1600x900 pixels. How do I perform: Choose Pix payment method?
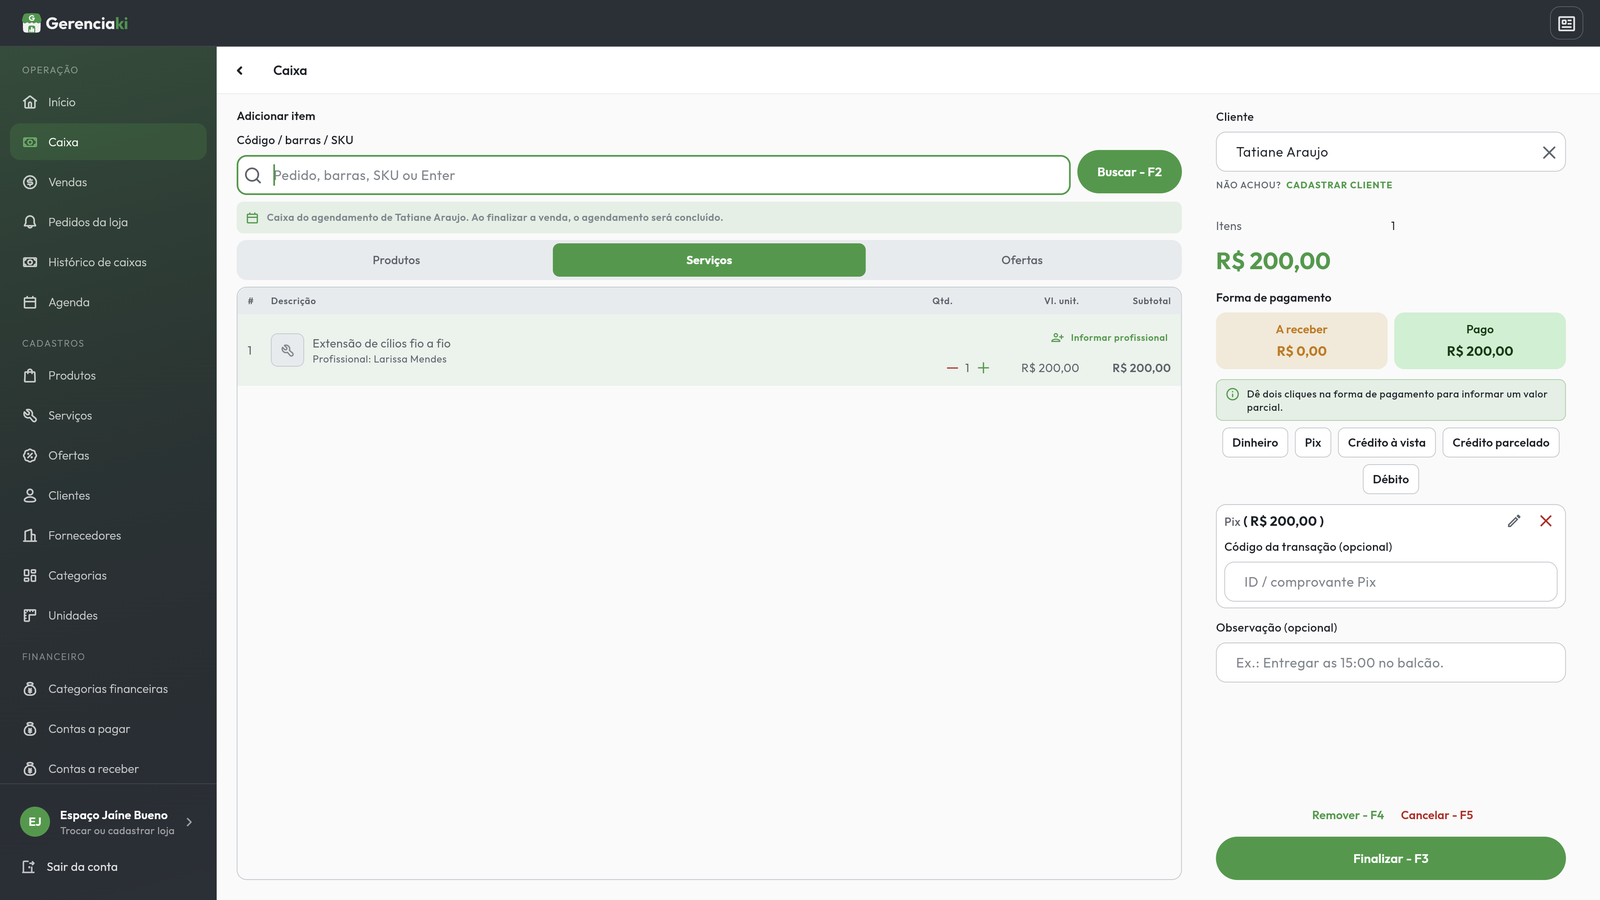pos(1313,443)
